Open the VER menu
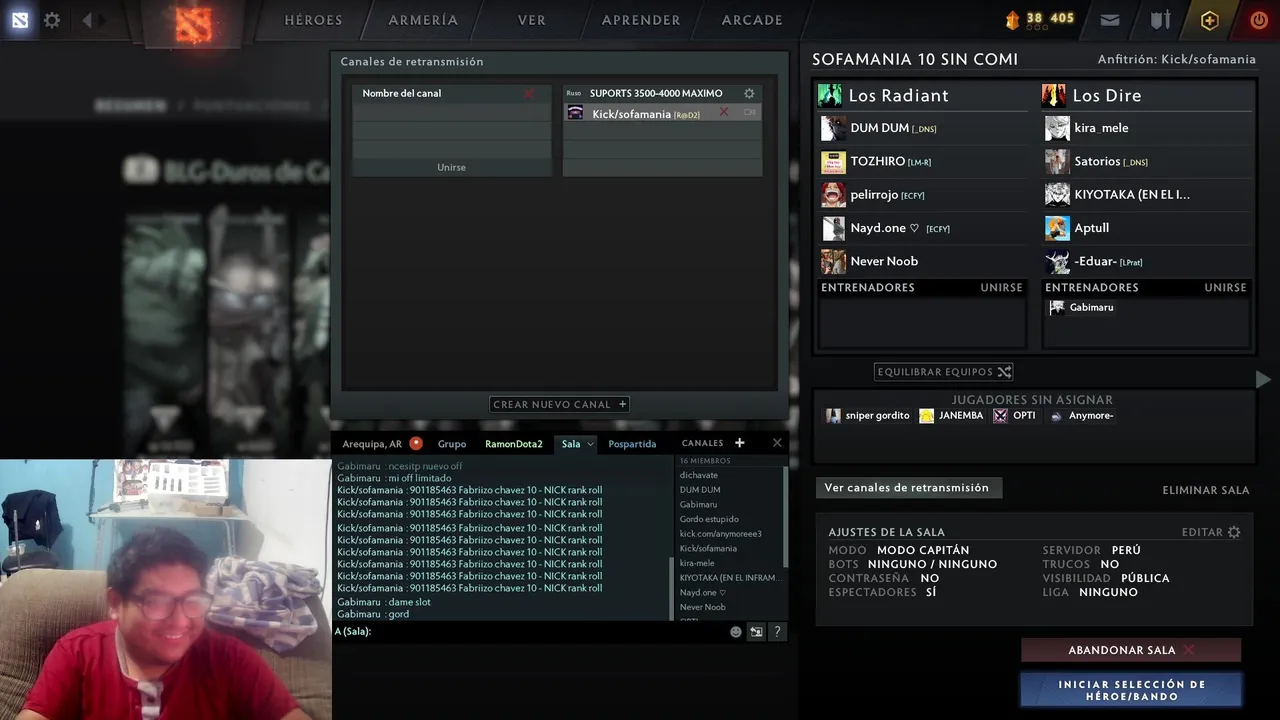Screen dimensions: 1280x720 pos(532,20)
